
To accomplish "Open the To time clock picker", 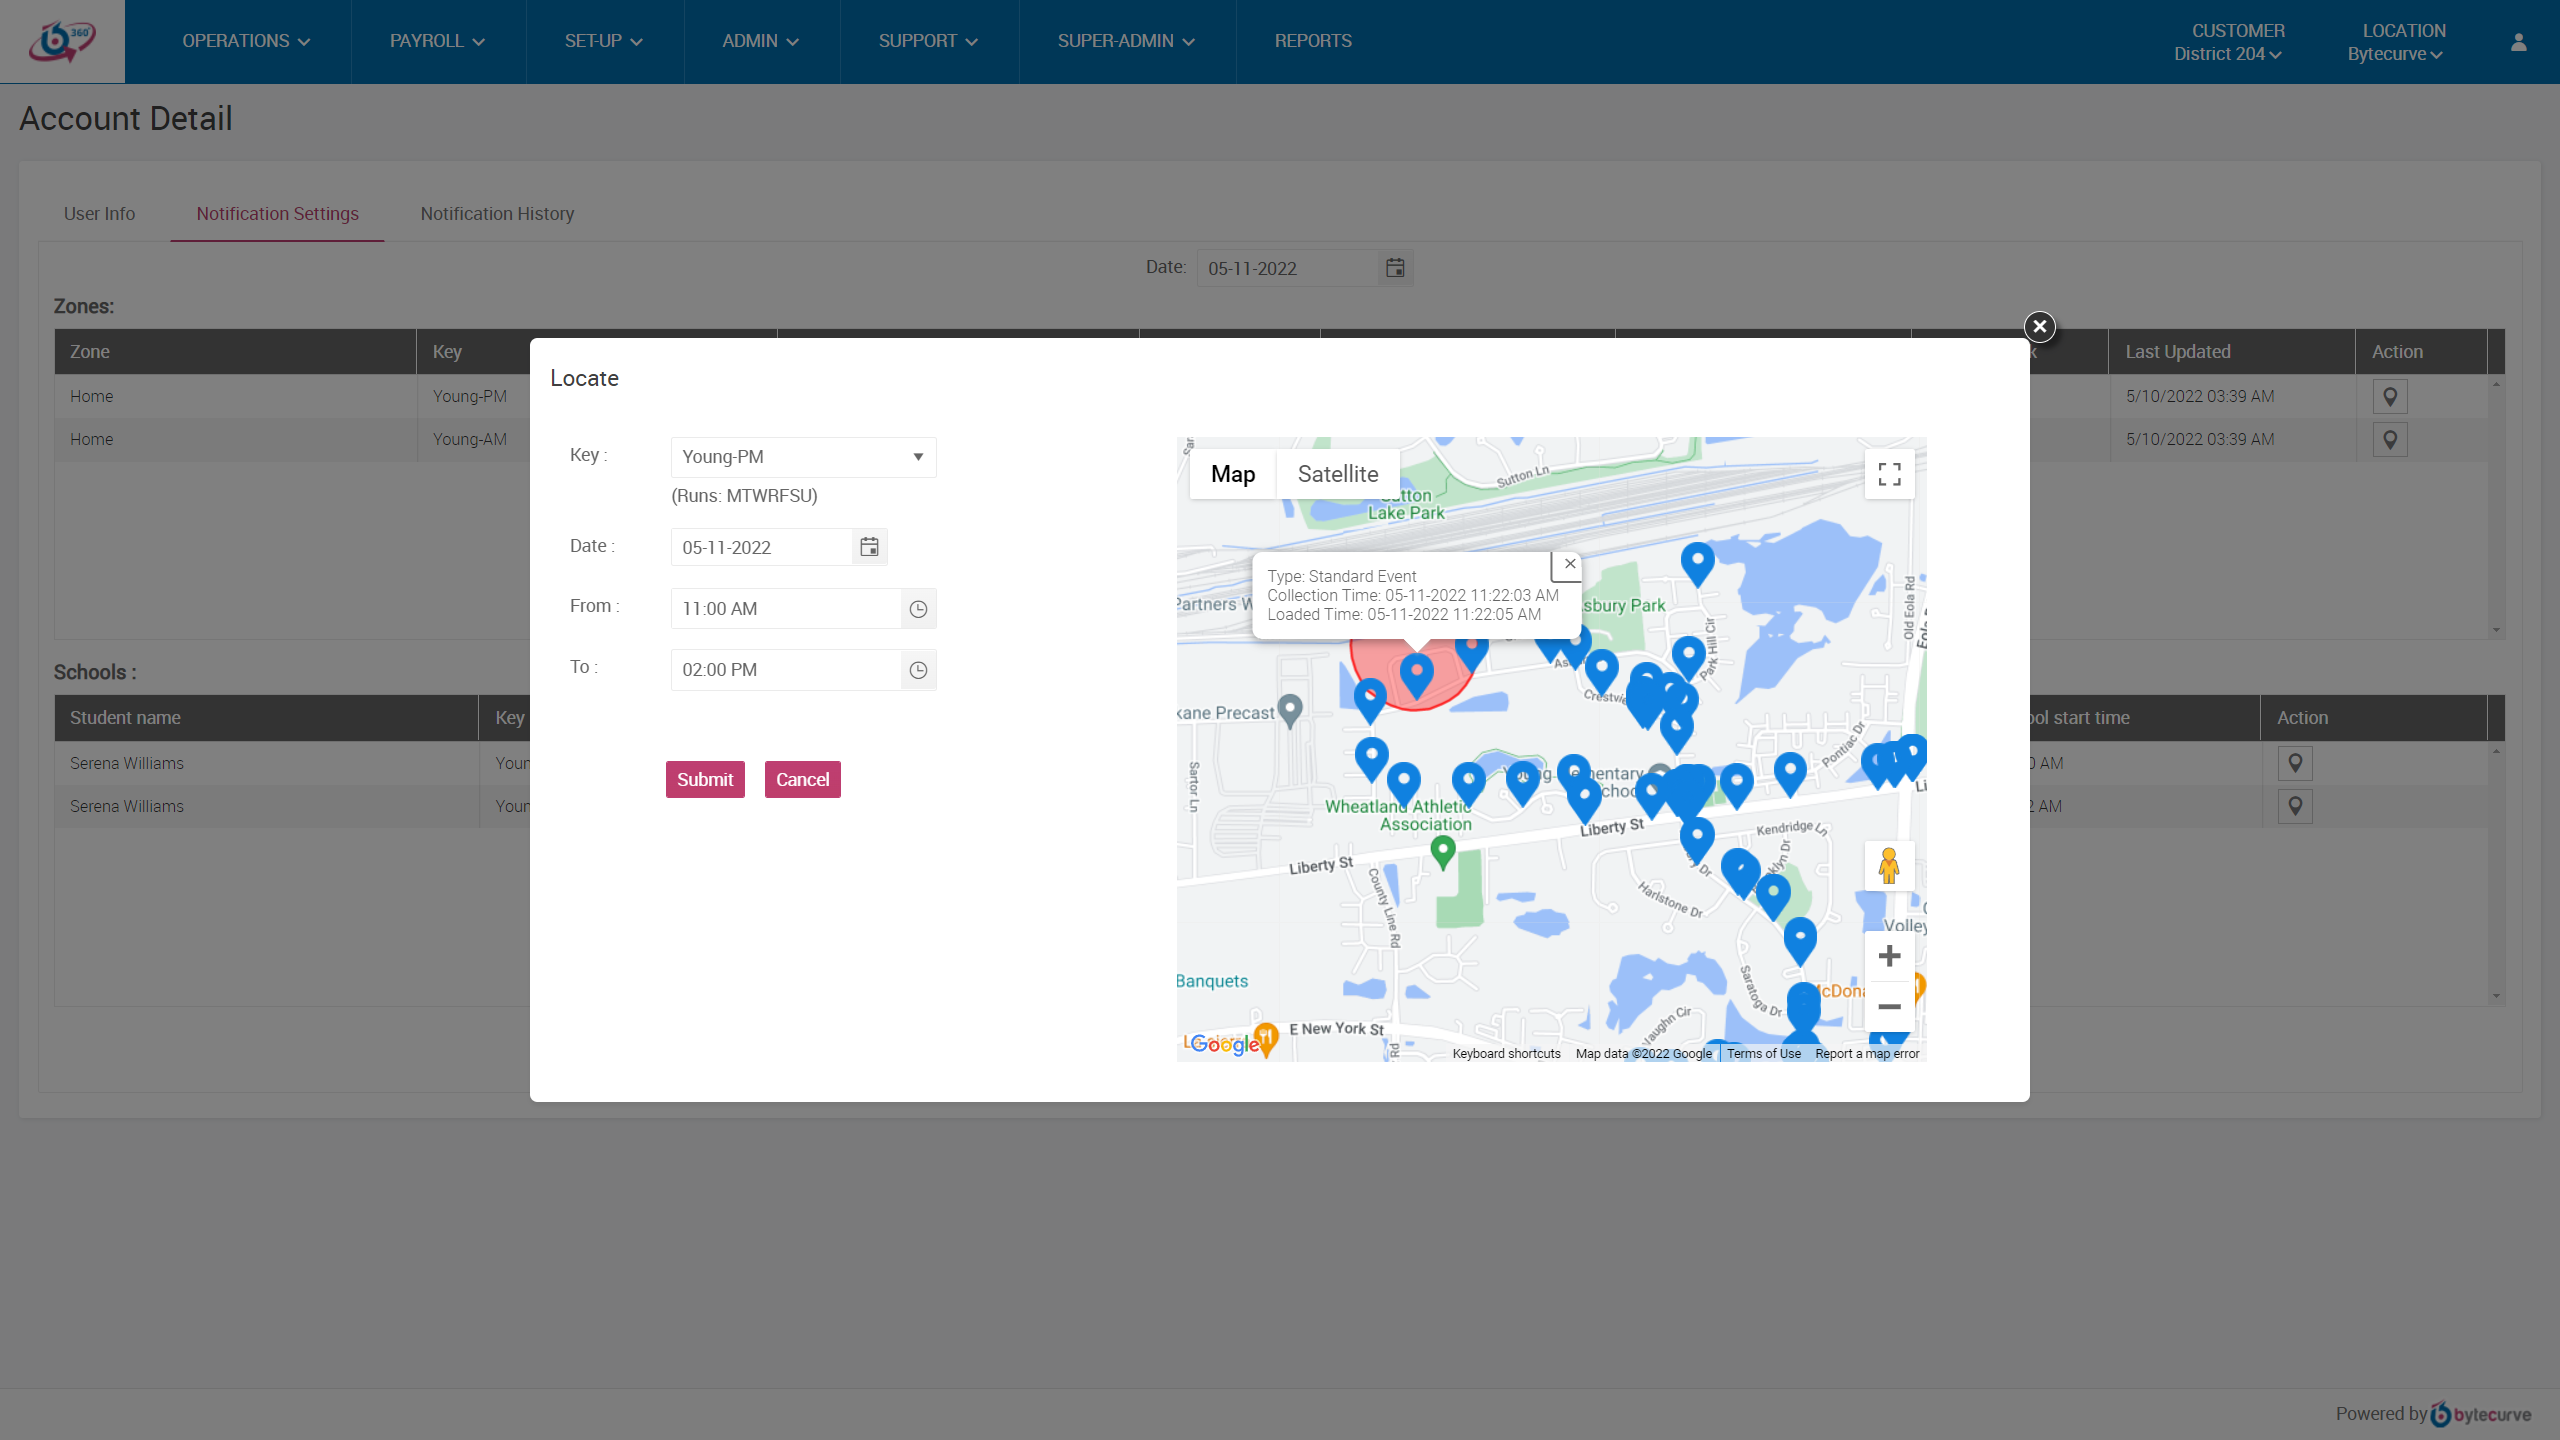I will [x=918, y=670].
